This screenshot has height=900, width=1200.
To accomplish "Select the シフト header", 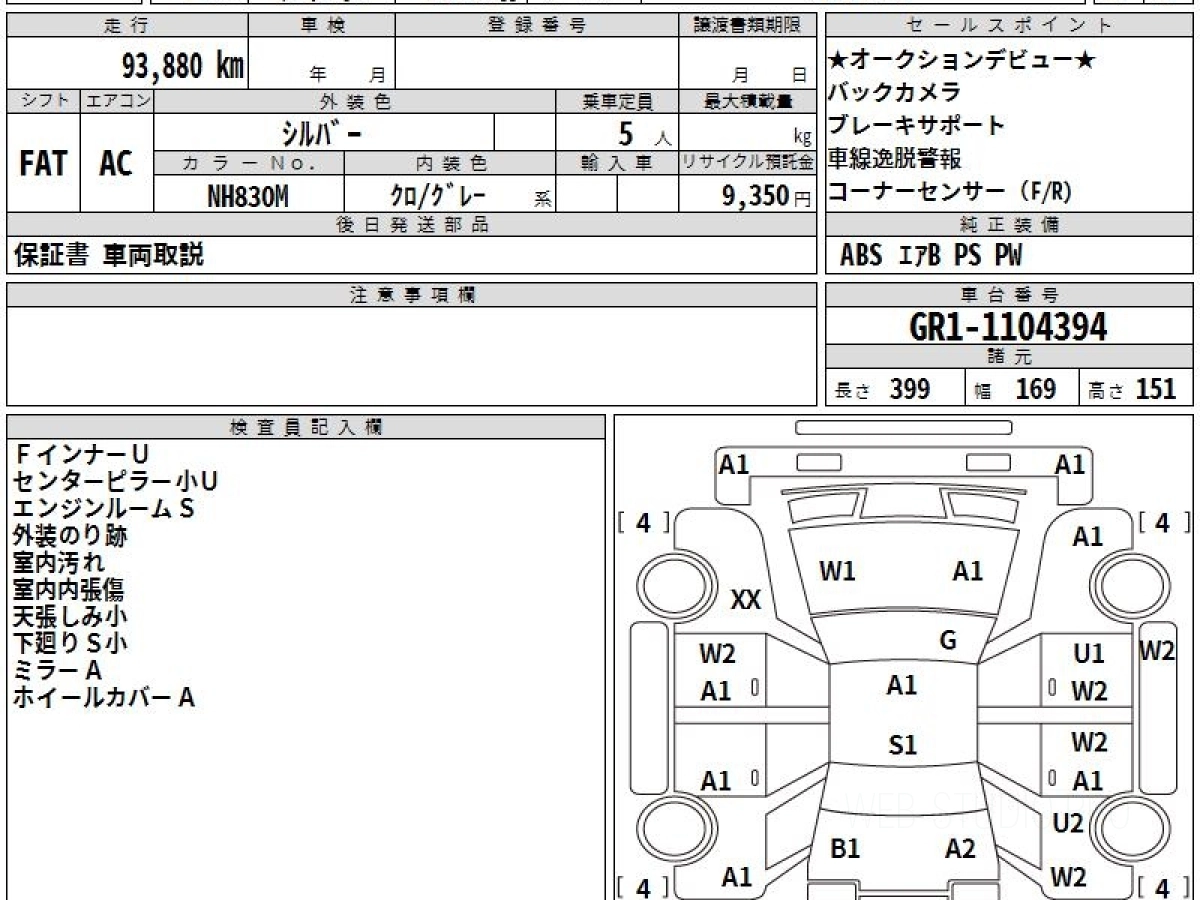I will [44, 101].
